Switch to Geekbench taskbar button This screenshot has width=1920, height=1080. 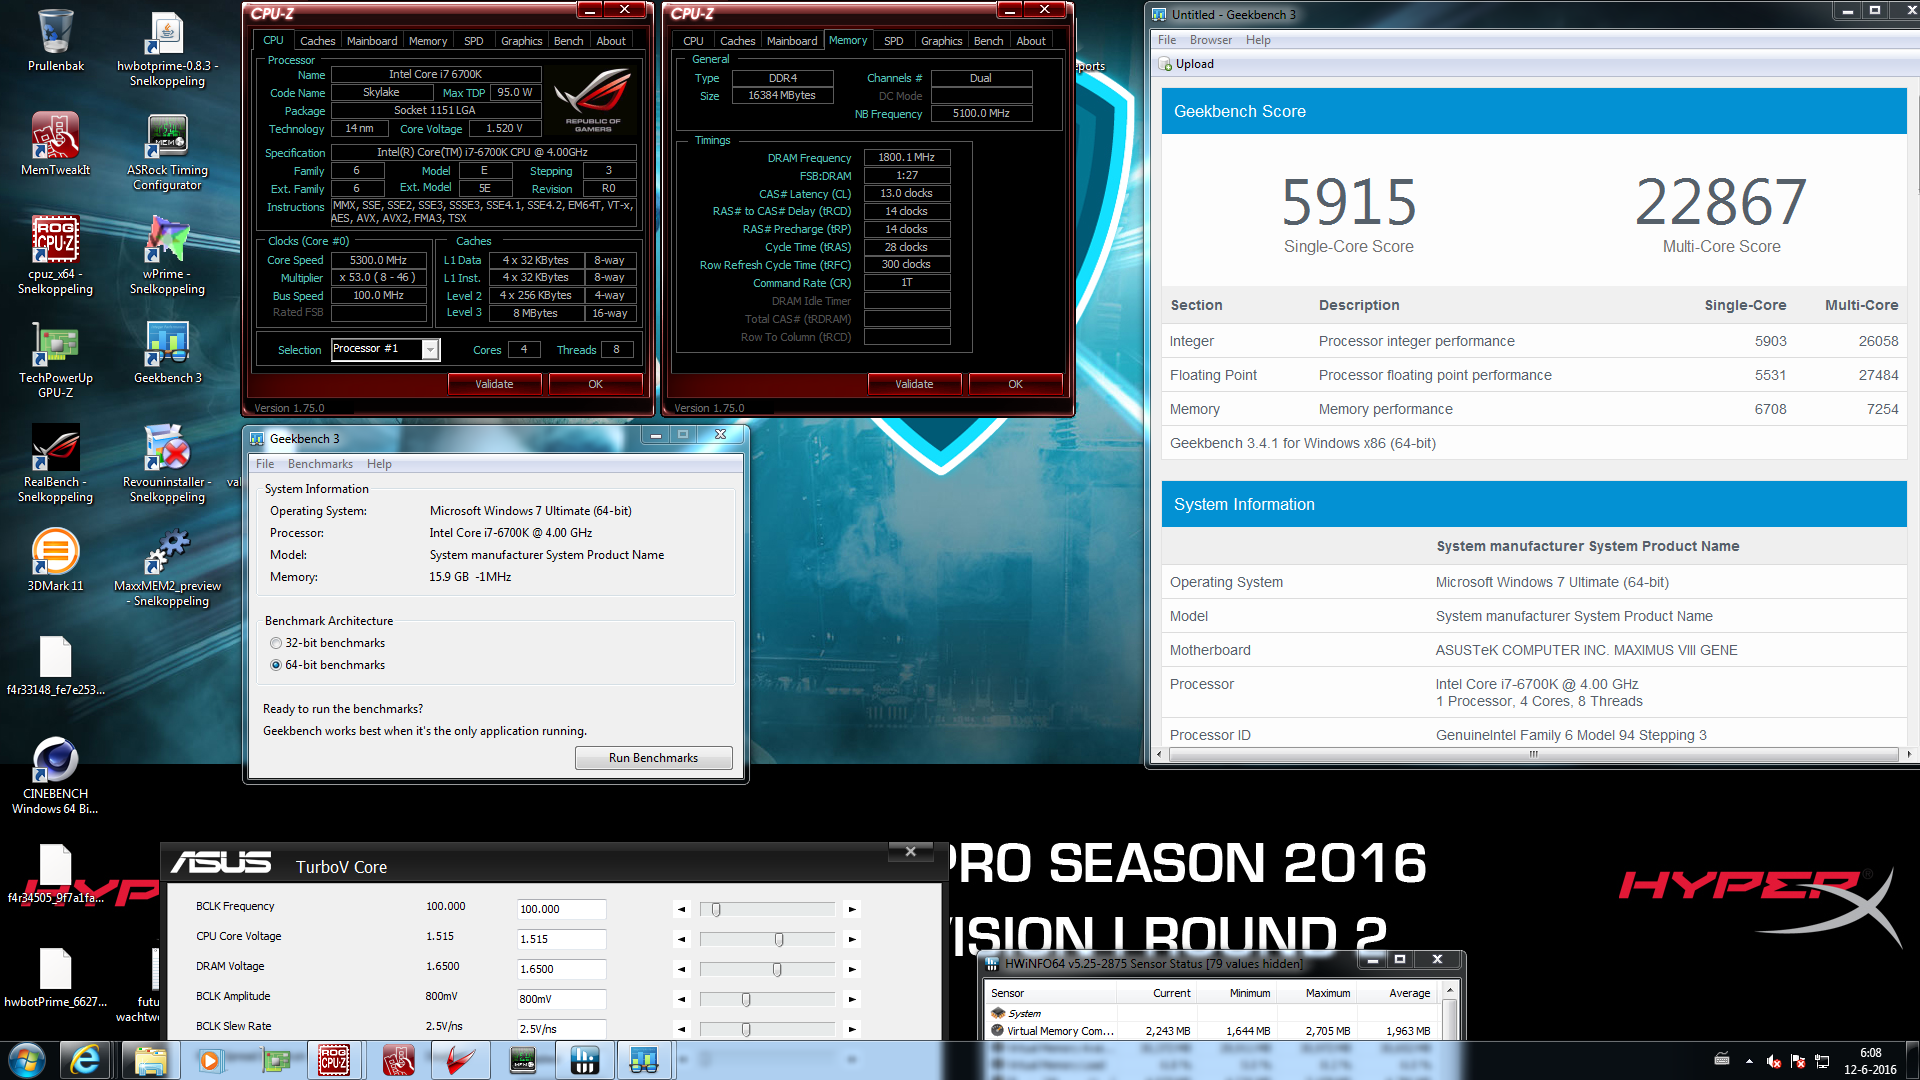coord(644,1060)
